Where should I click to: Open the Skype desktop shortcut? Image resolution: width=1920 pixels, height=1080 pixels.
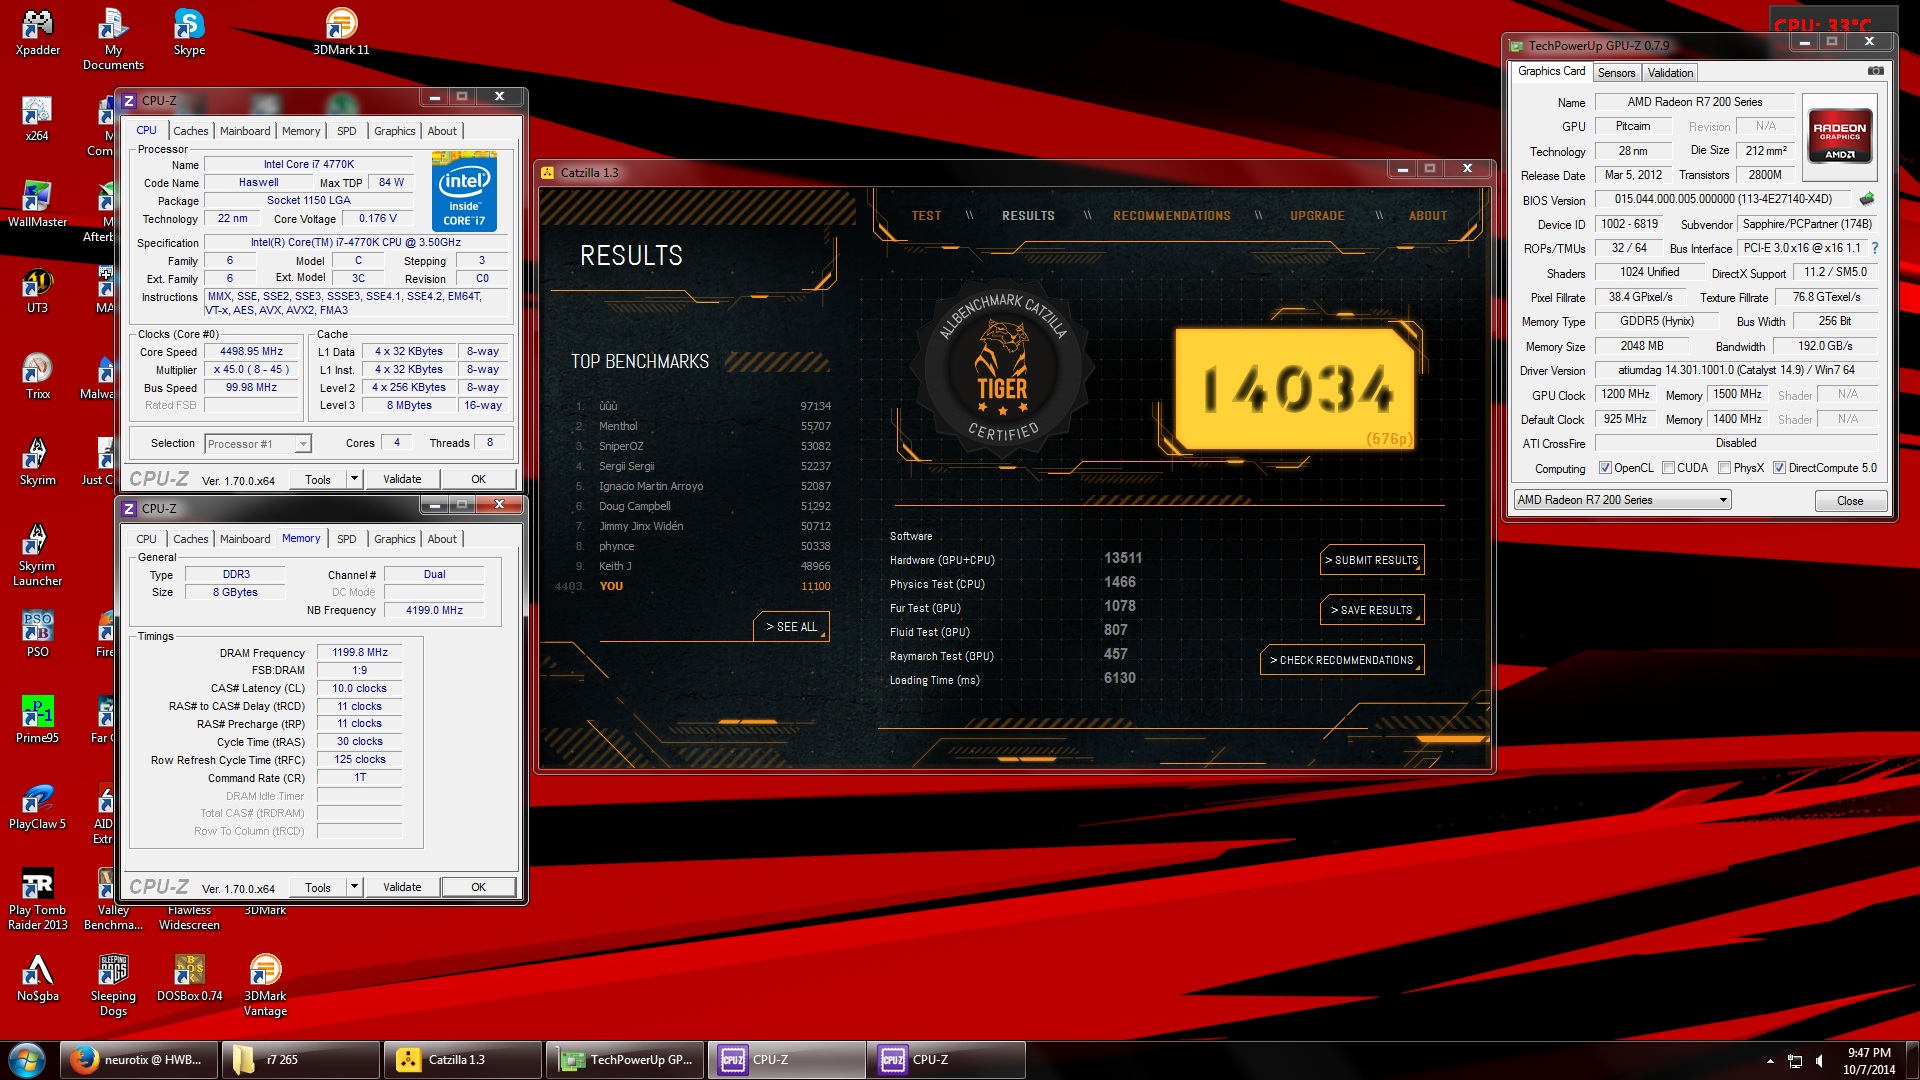(x=189, y=32)
